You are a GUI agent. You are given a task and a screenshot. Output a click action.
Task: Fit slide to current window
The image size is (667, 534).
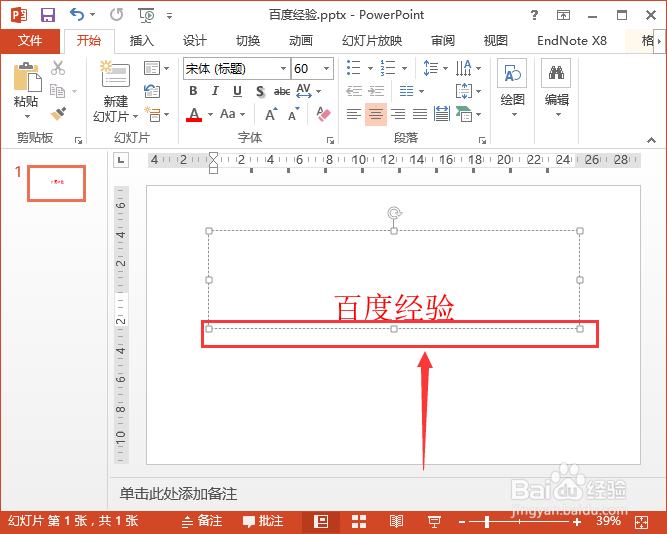coord(641,522)
